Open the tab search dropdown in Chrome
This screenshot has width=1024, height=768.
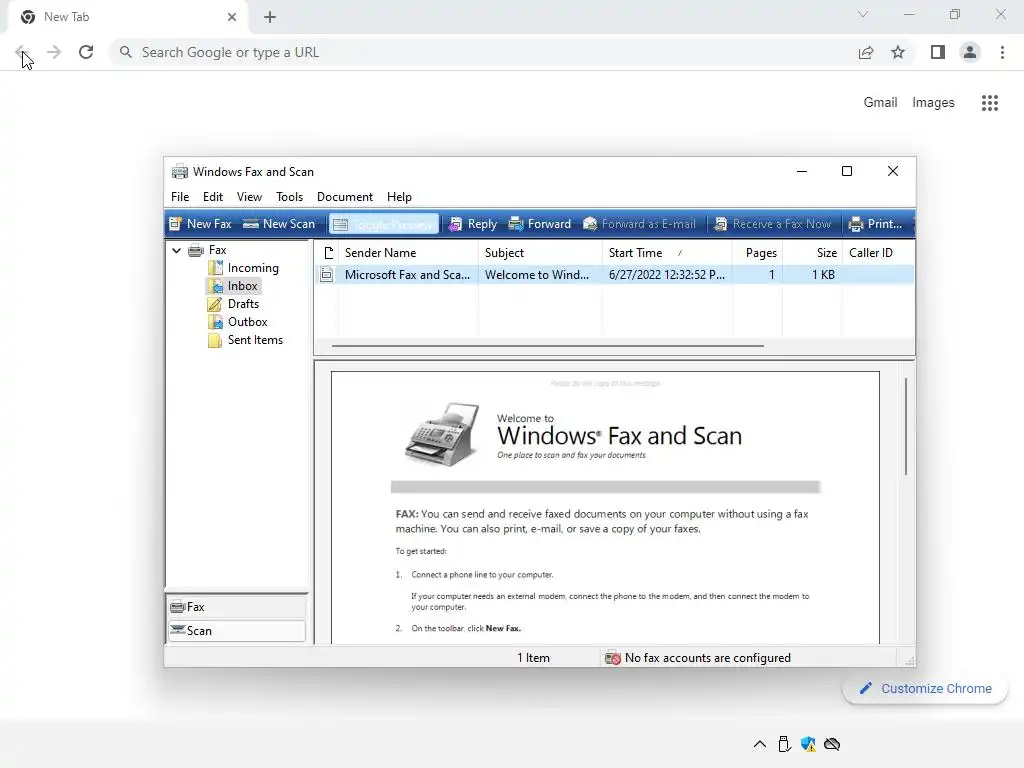coord(863,14)
